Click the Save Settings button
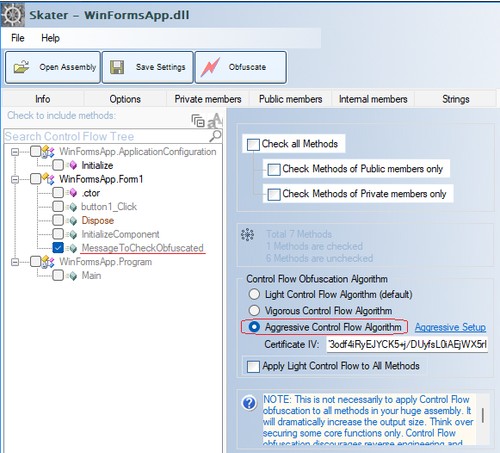Image resolution: width=500 pixels, height=453 pixels. click(x=148, y=67)
